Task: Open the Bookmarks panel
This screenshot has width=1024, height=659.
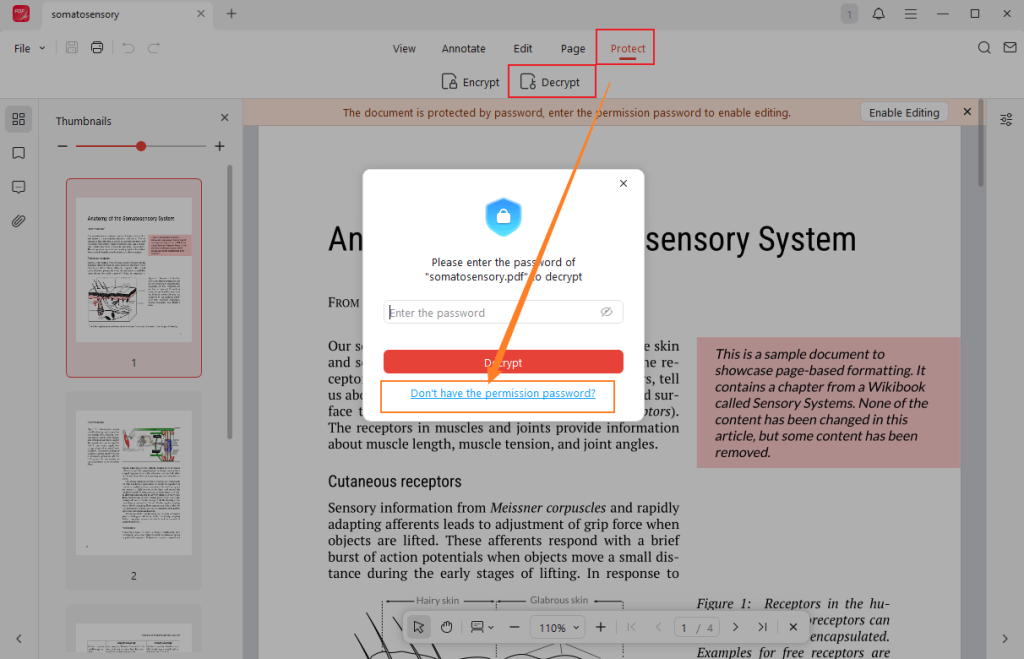Action: click(x=18, y=153)
